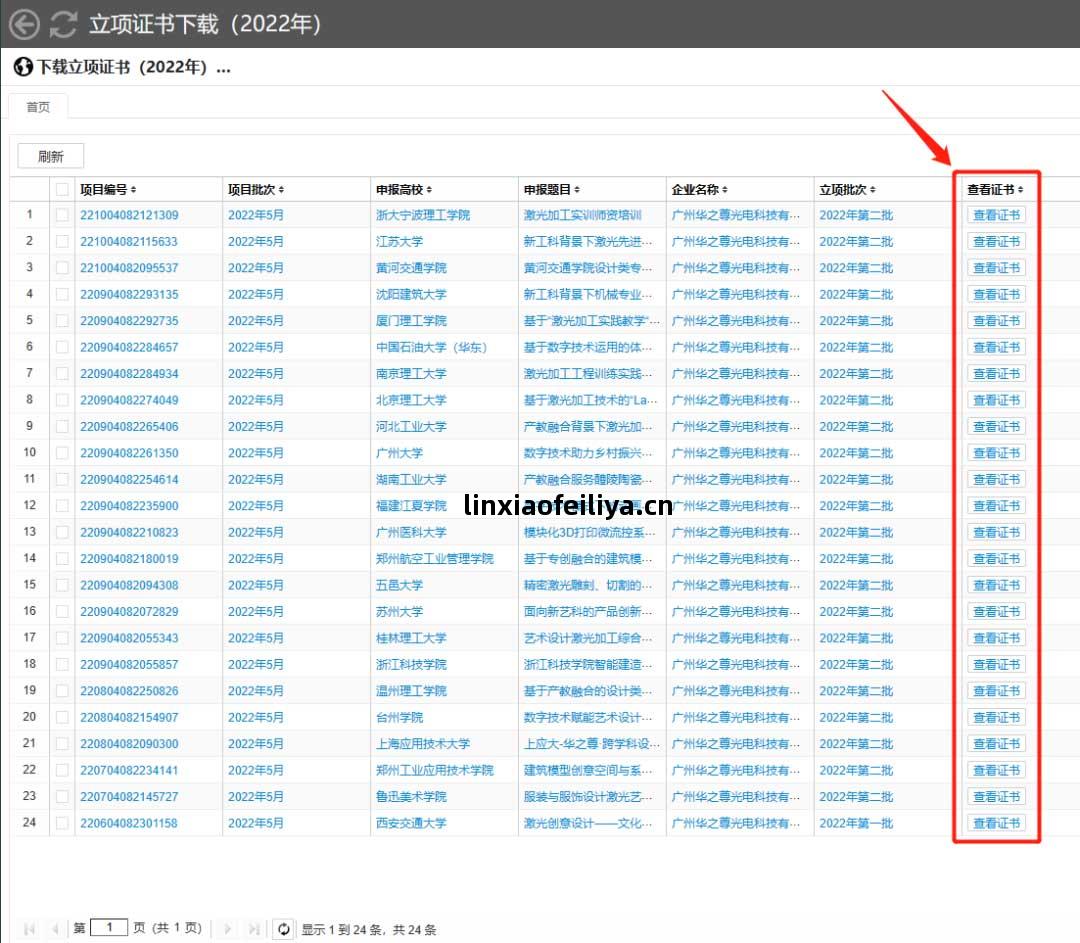Screen dimensions: 1080x943
Task: Click the 查看证书 column header
Action: click(995, 189)
